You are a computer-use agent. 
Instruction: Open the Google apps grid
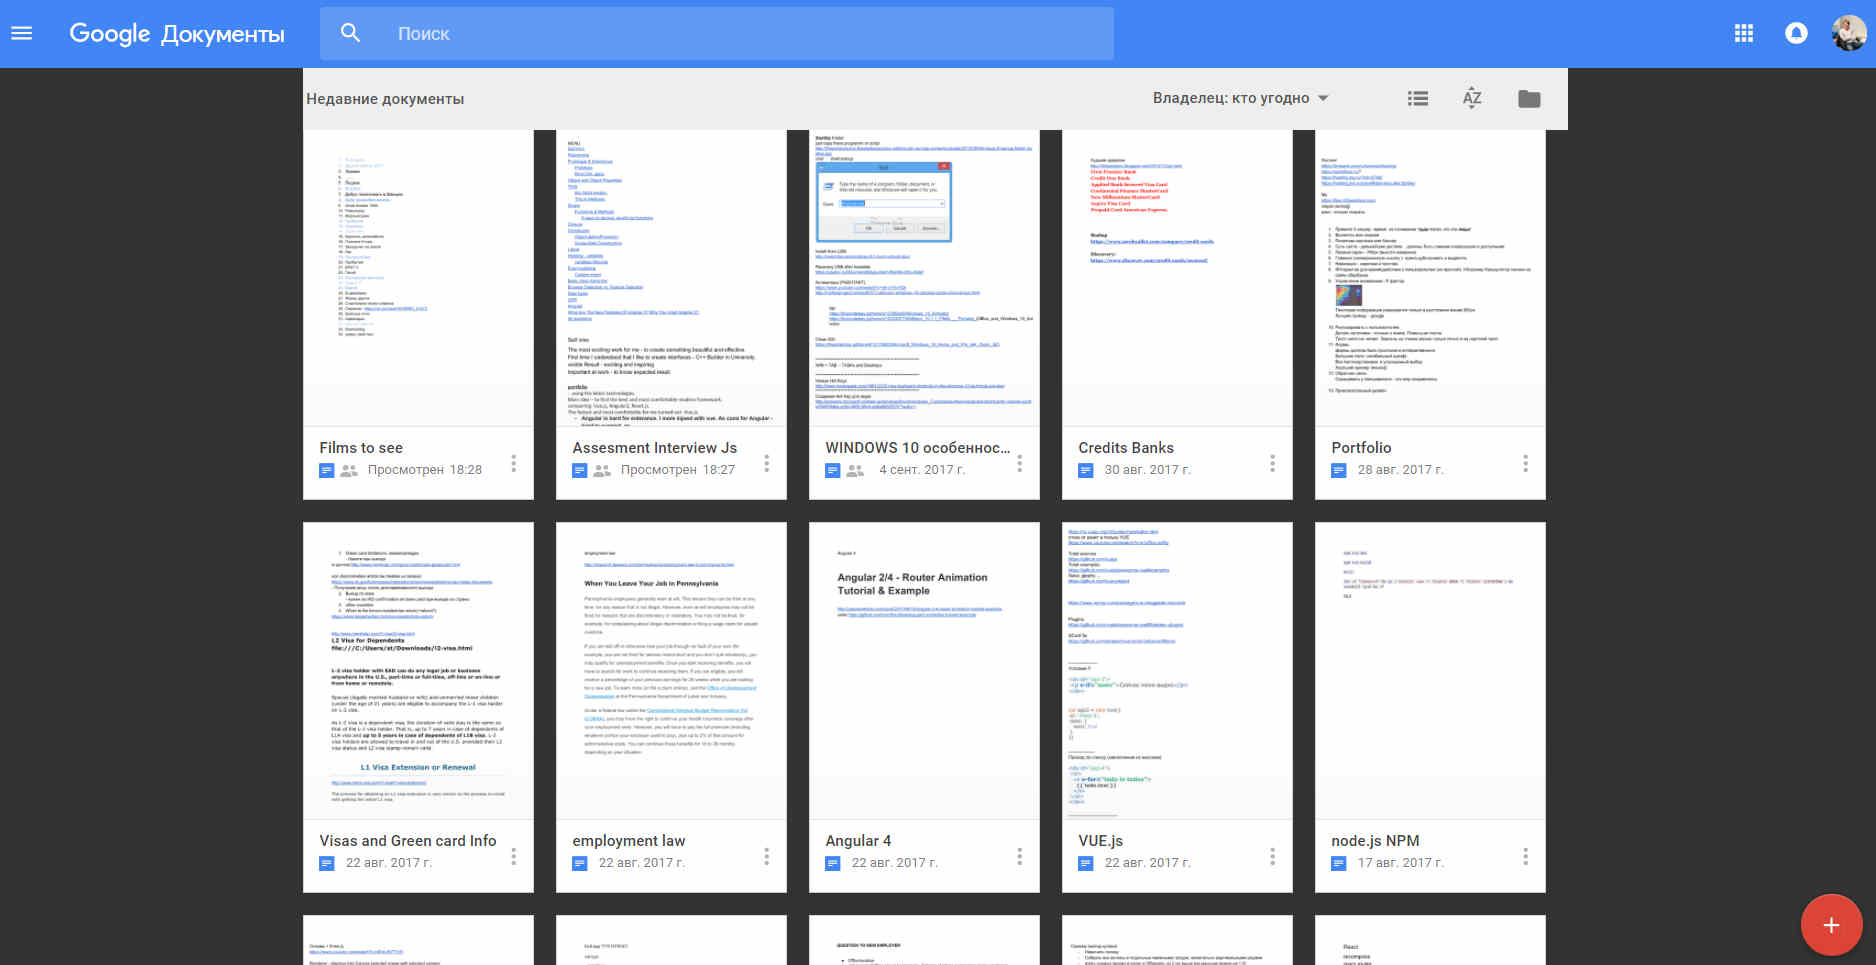(1743, 33)
